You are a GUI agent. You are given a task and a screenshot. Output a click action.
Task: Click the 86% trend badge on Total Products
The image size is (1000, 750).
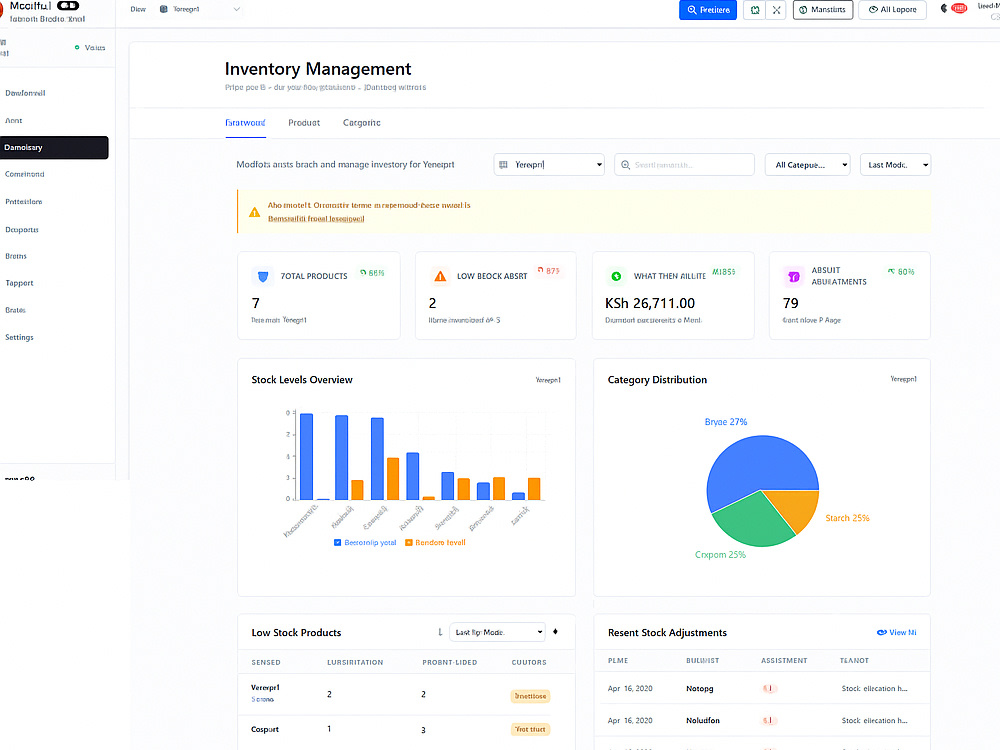372,273
